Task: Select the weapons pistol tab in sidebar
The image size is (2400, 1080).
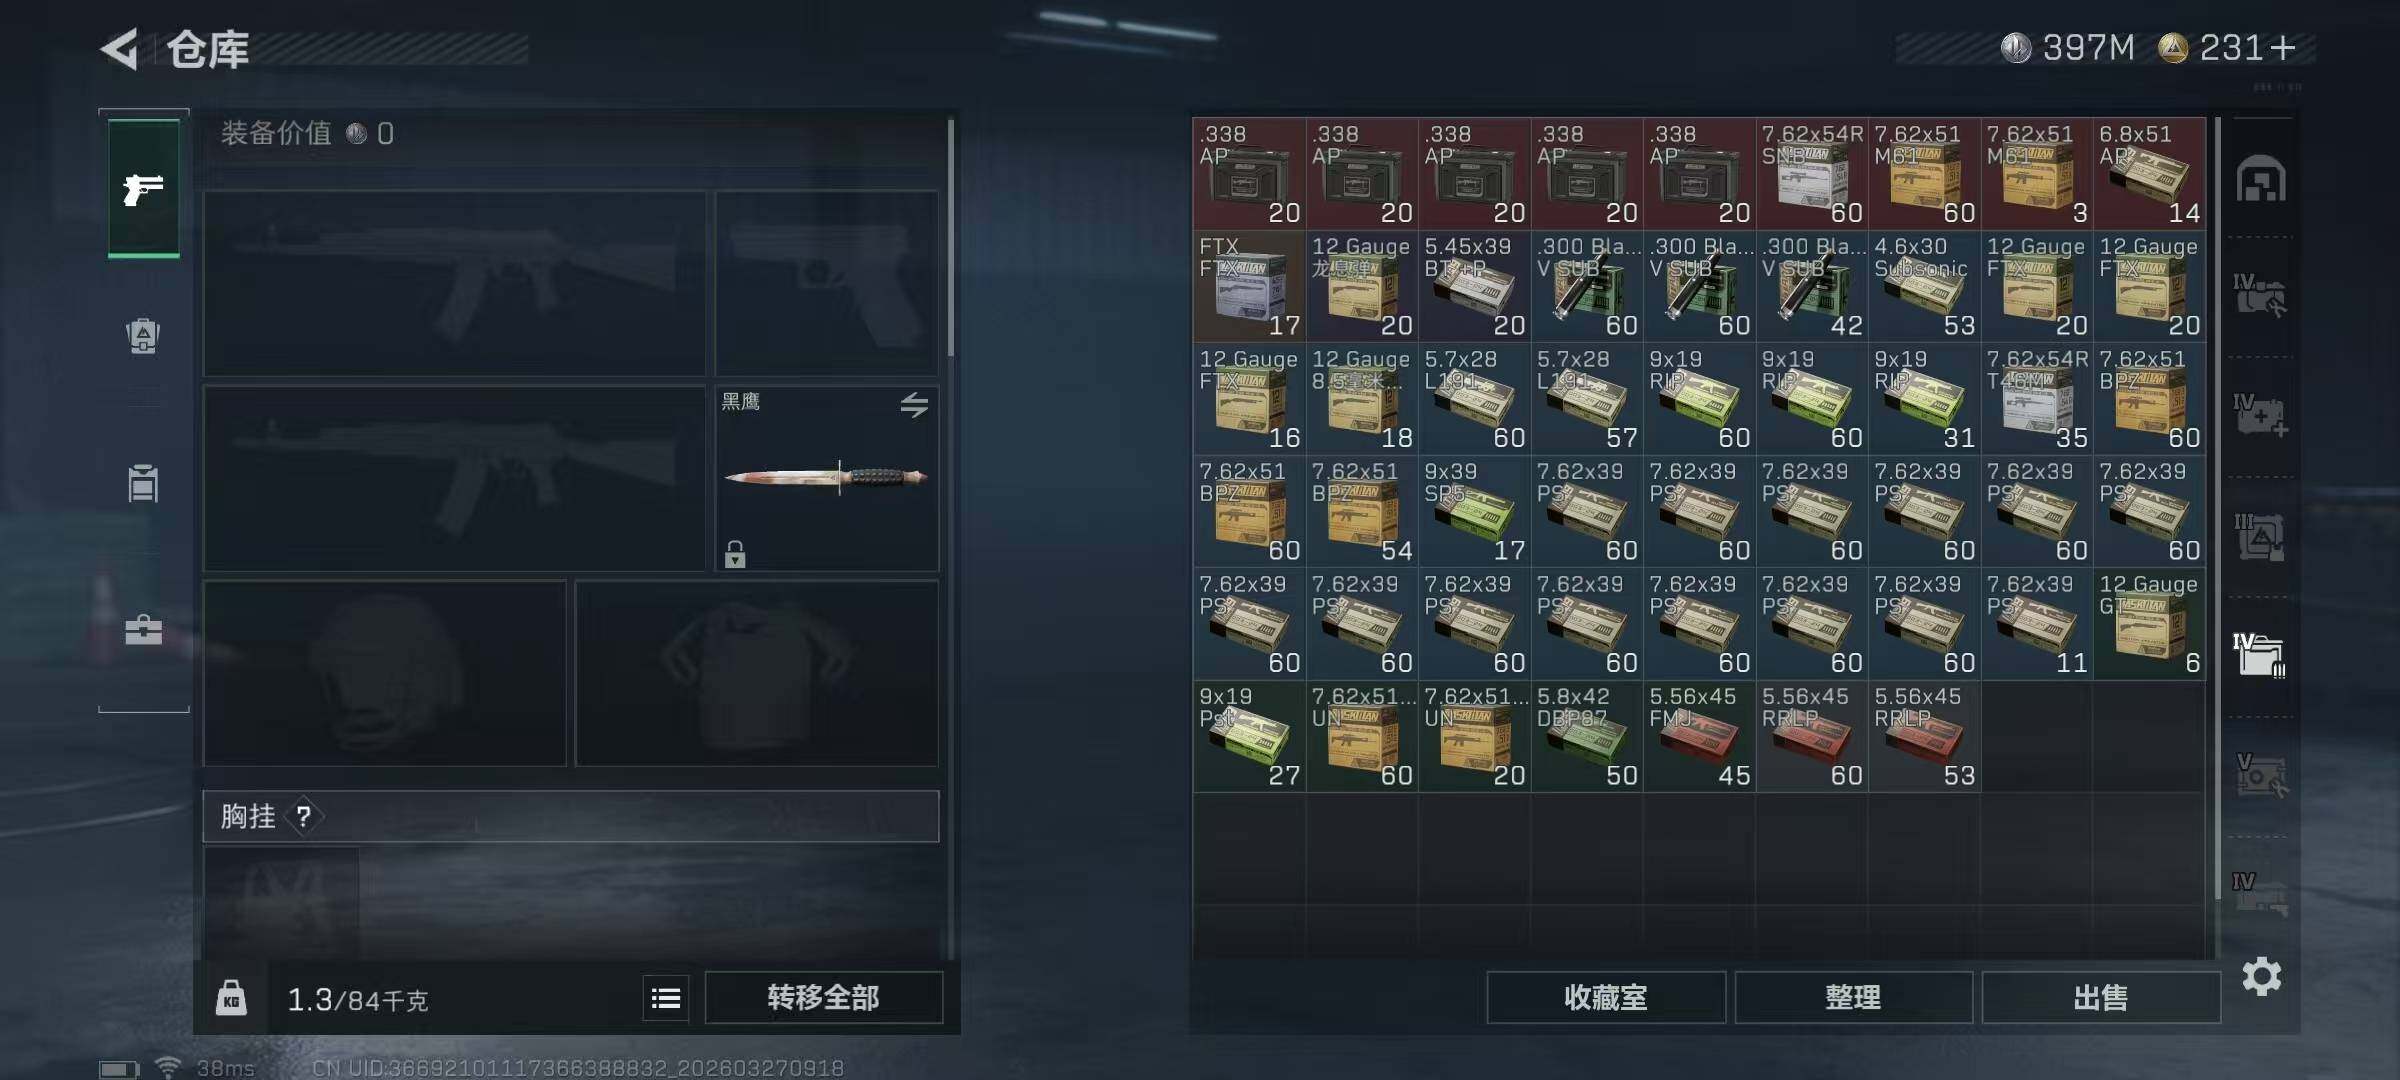Action: click(144, 188)
